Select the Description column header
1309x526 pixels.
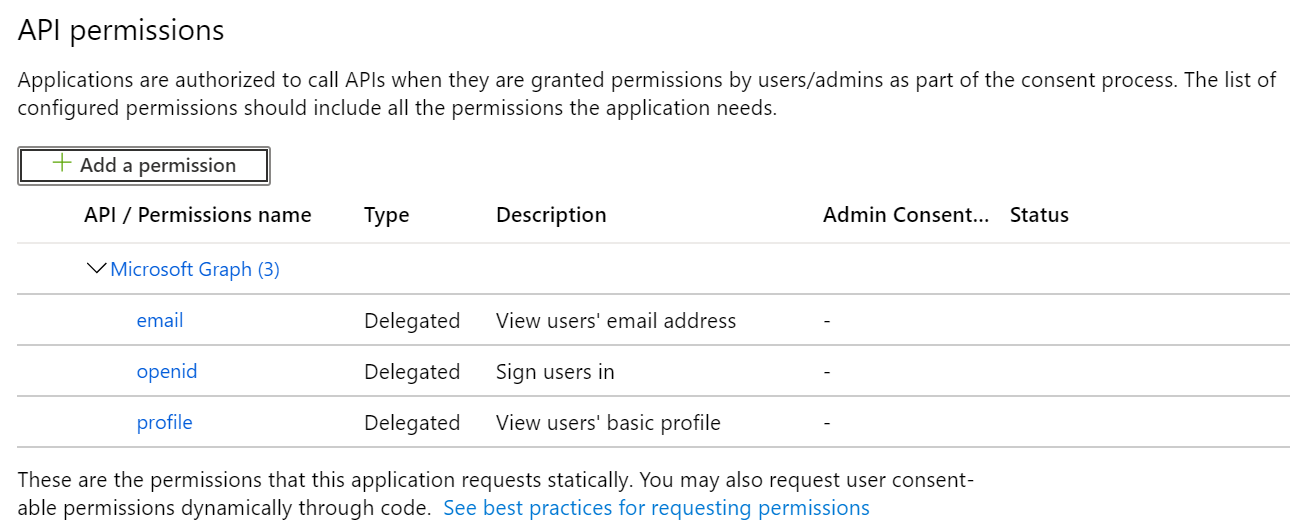[x=551, y=215]
